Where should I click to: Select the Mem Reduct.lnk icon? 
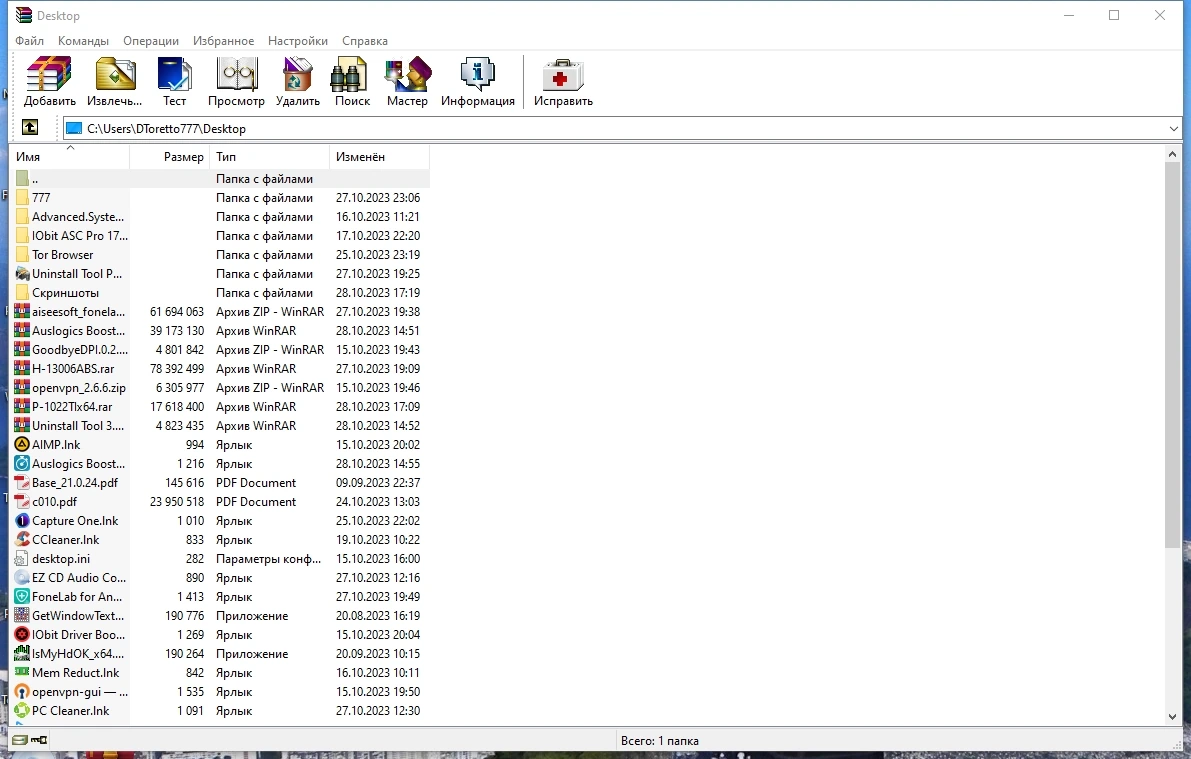tap(22, 672)
